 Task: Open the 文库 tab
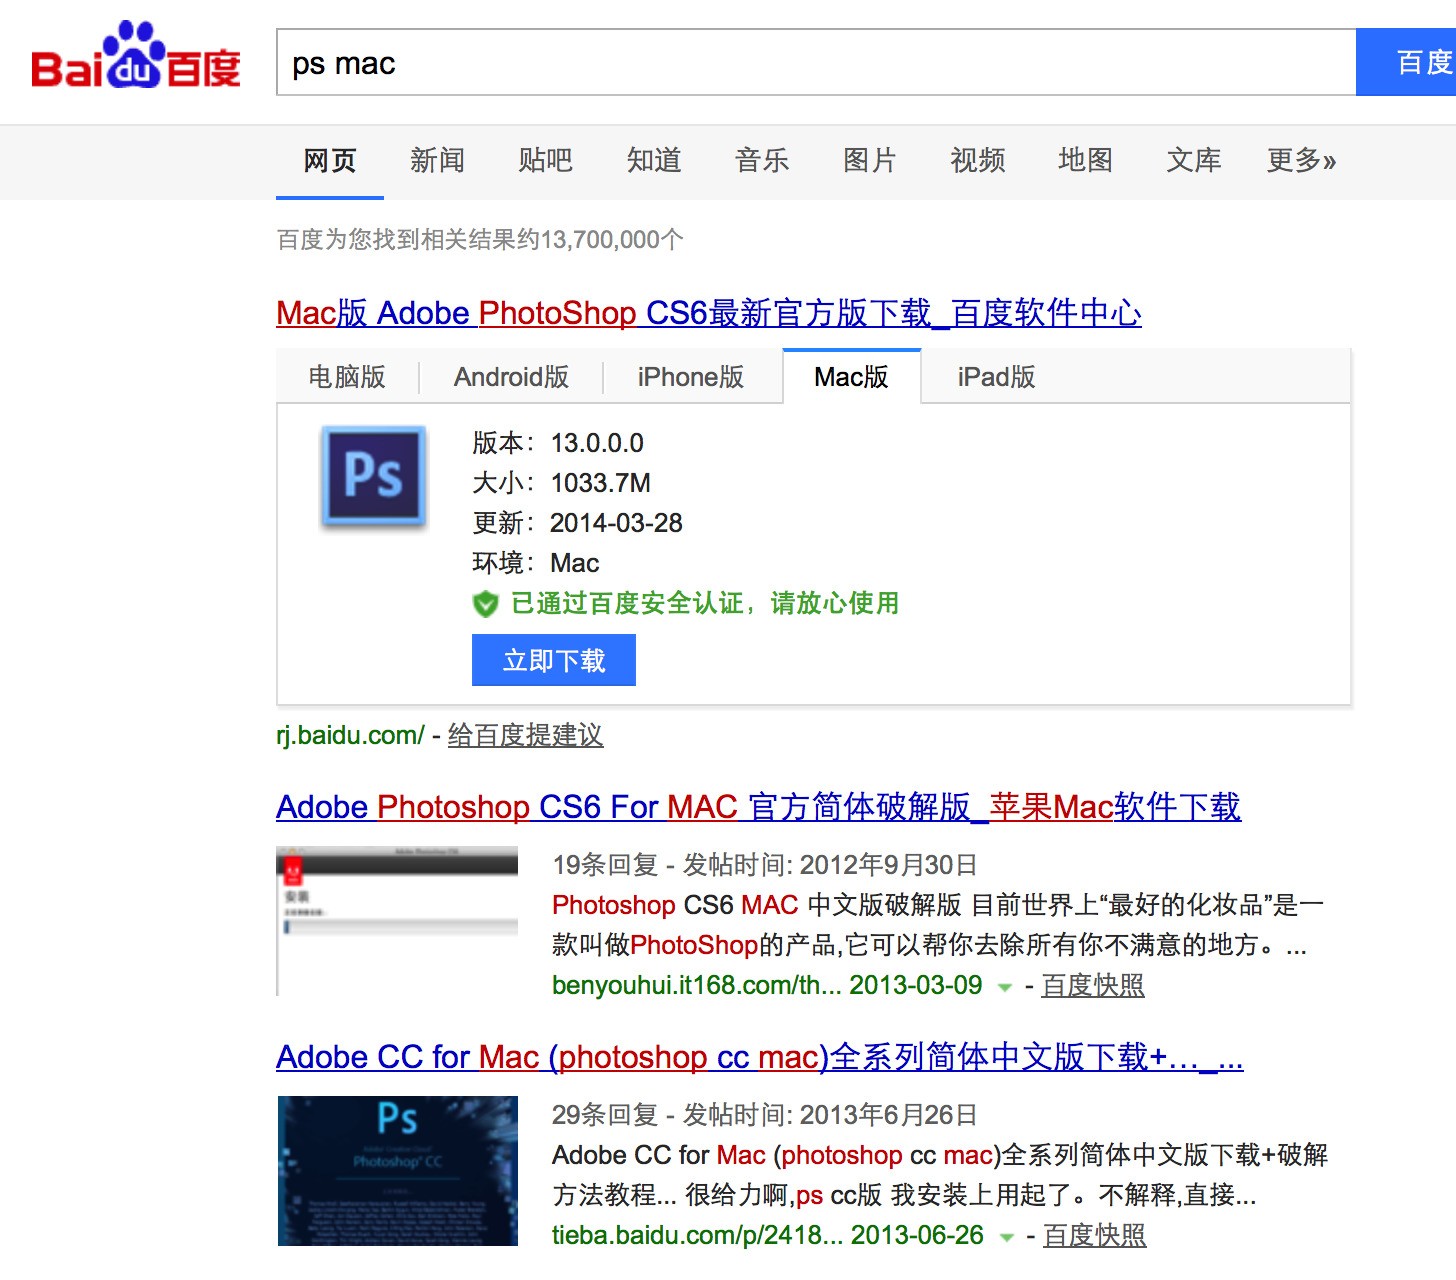(x=1194, y=160)
